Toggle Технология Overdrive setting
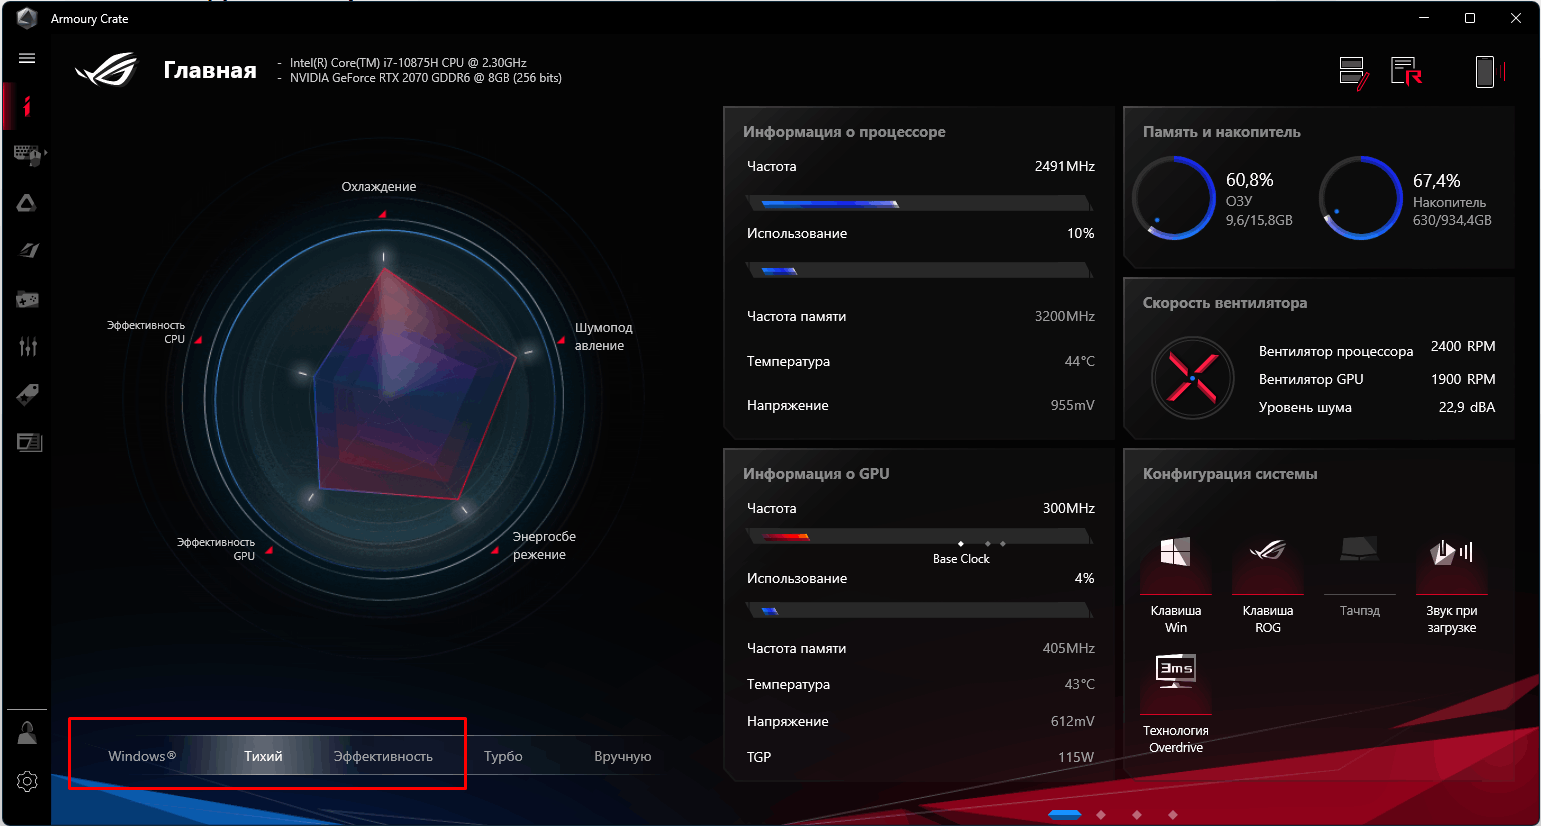The width and height of the screenshot is (1541, 826). point(1176,703)
